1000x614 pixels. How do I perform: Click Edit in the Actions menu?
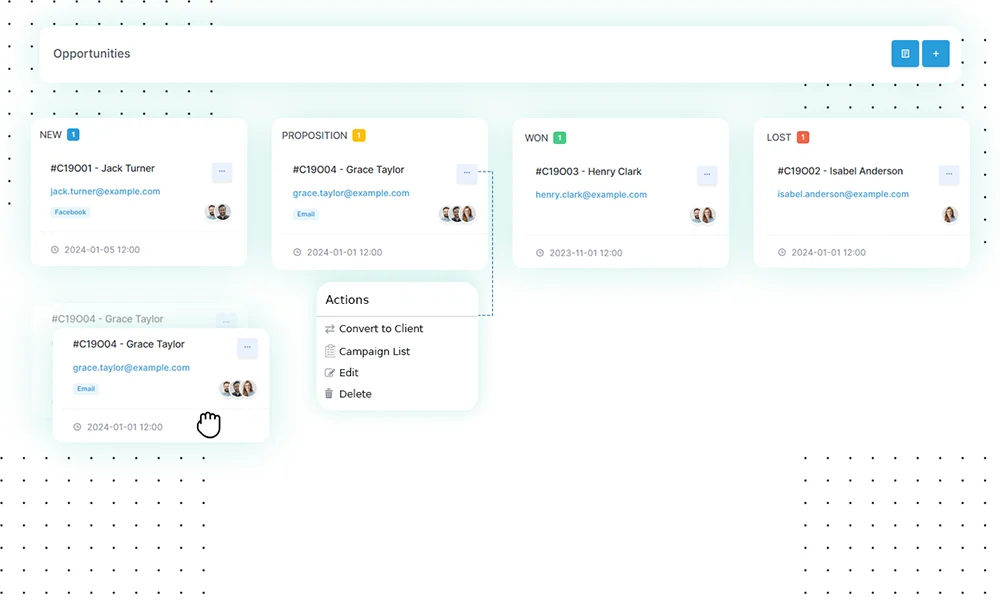[x=348, y=373]
